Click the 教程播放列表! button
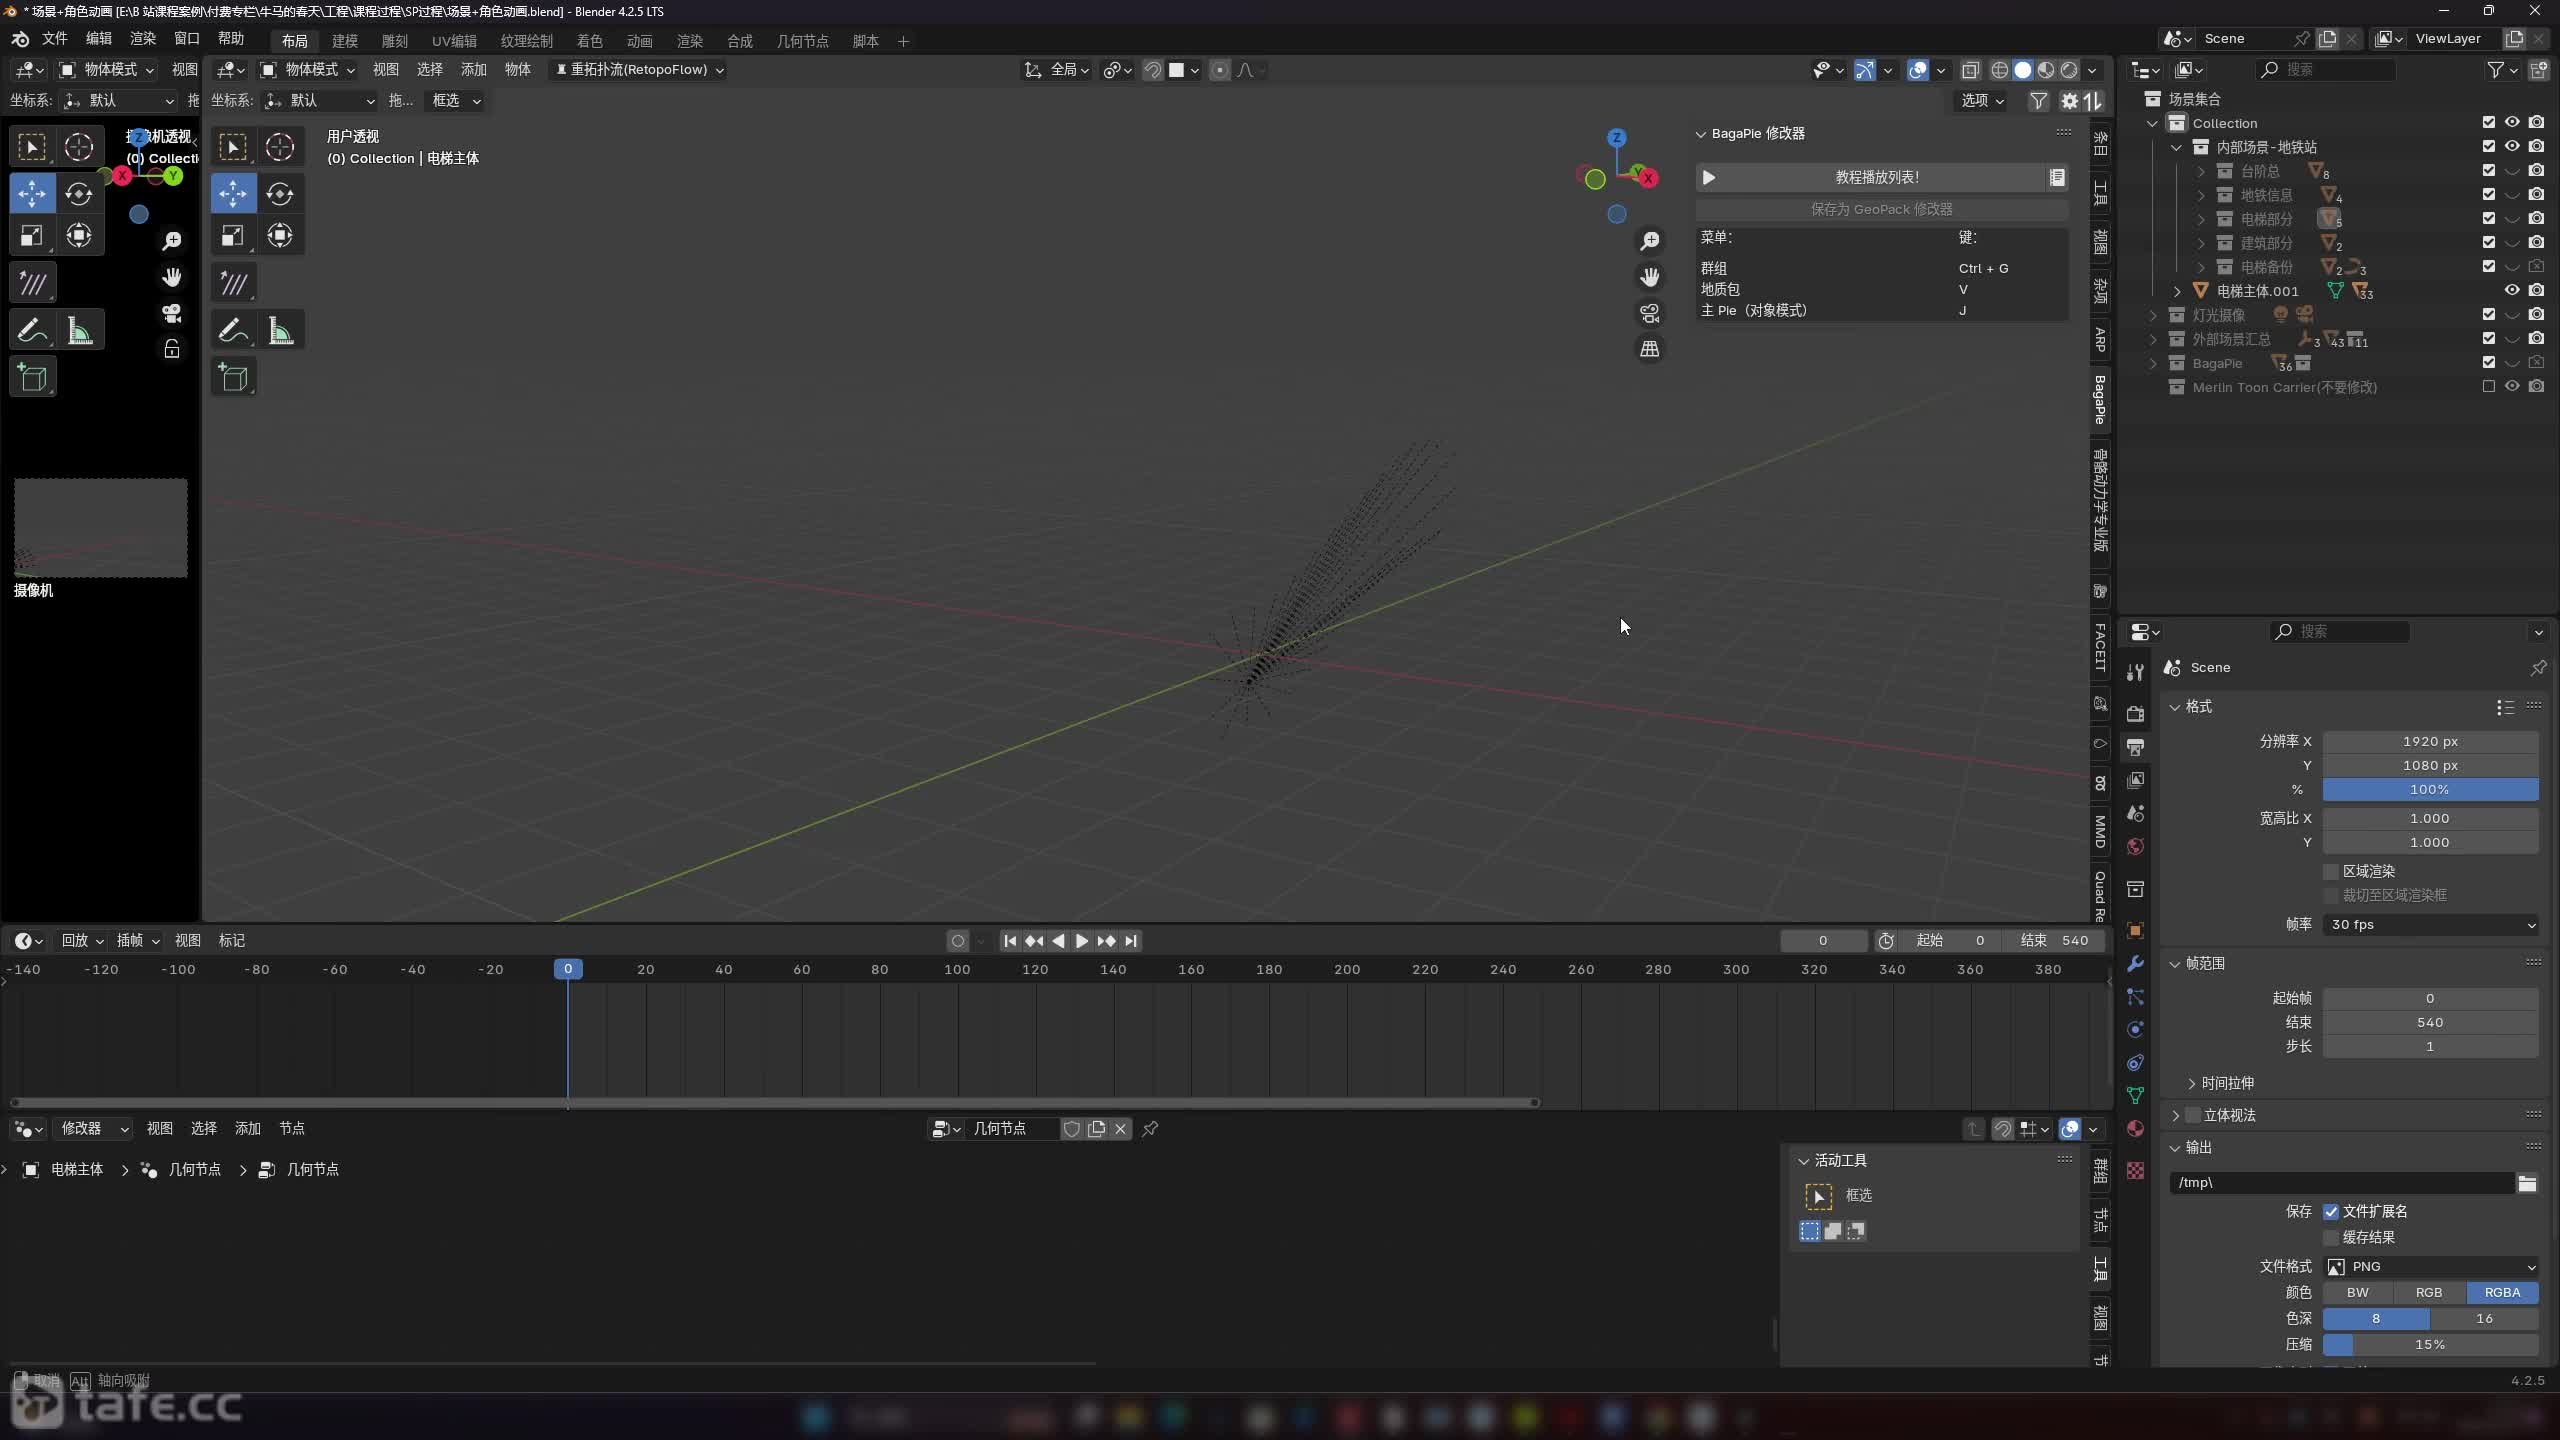Image resolution: width=2560 pixels, height=1440 pixels. coord(1876,177)
